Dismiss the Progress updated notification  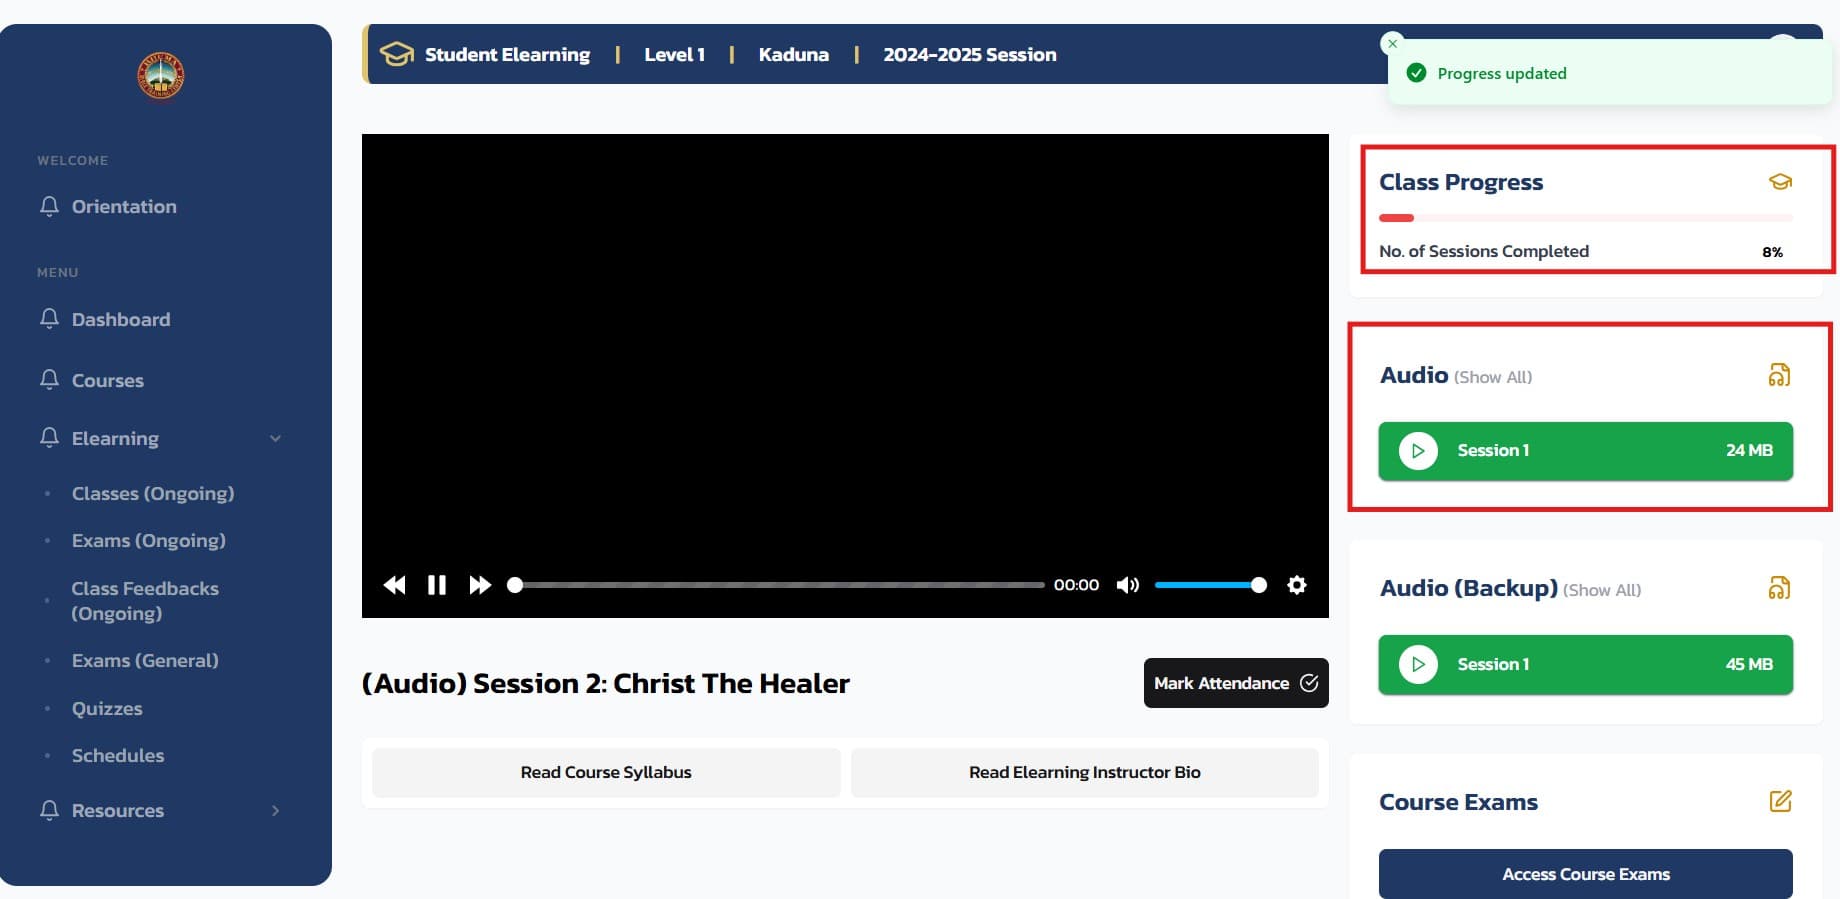[x=1392, y=44]
